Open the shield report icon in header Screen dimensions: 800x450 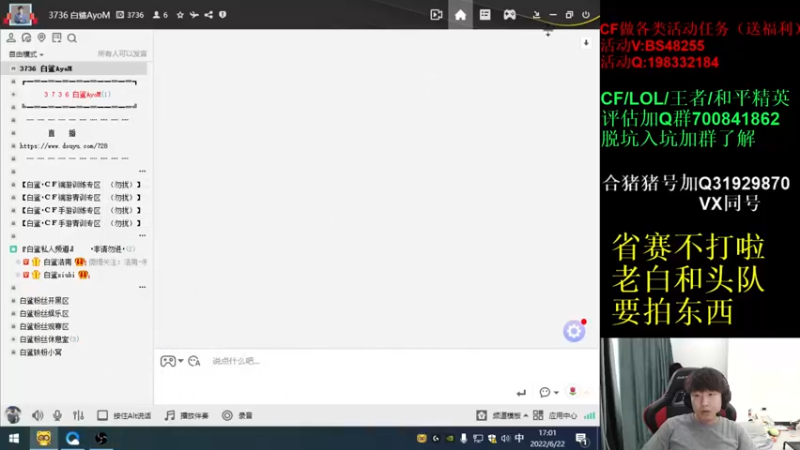[223, 15]
